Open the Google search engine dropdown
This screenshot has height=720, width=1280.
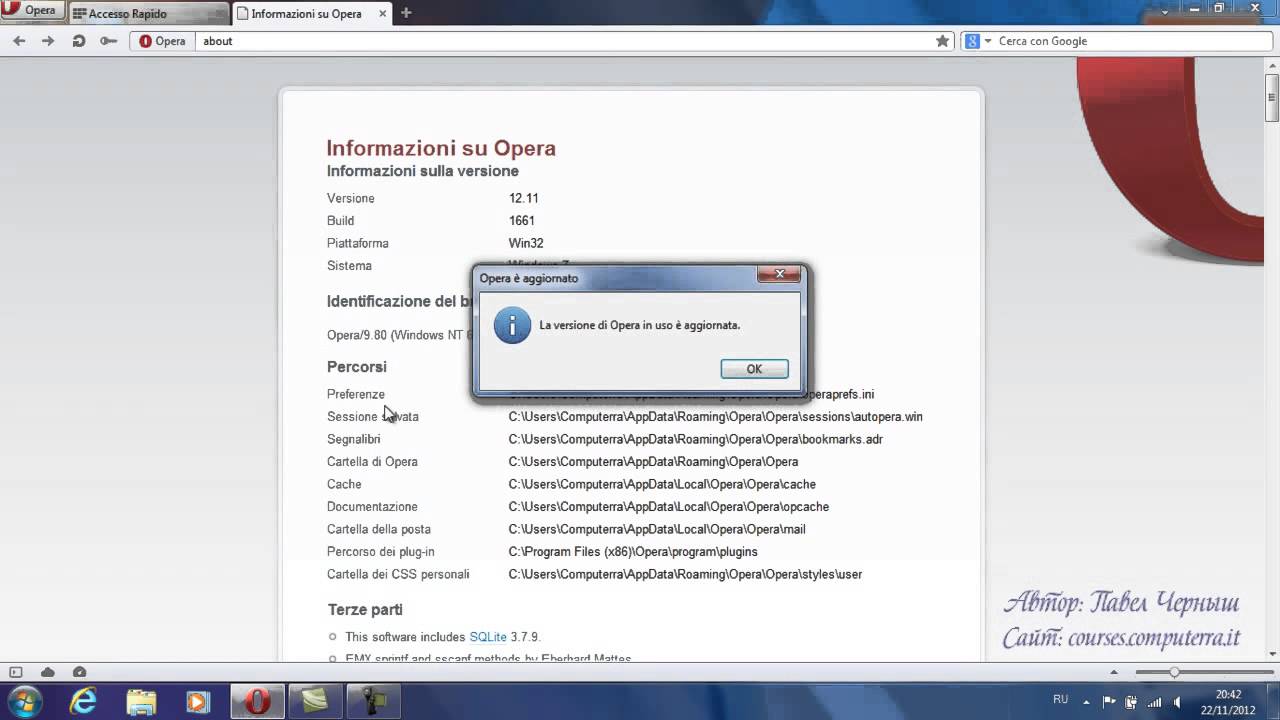pos(977,41)
